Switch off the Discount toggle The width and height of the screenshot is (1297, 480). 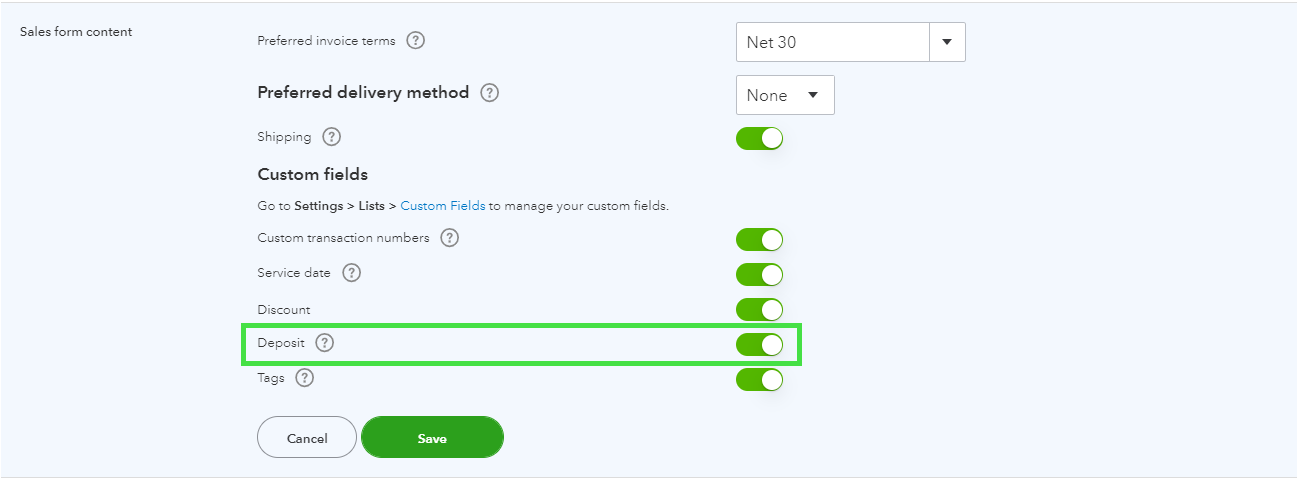click(759, 310)
